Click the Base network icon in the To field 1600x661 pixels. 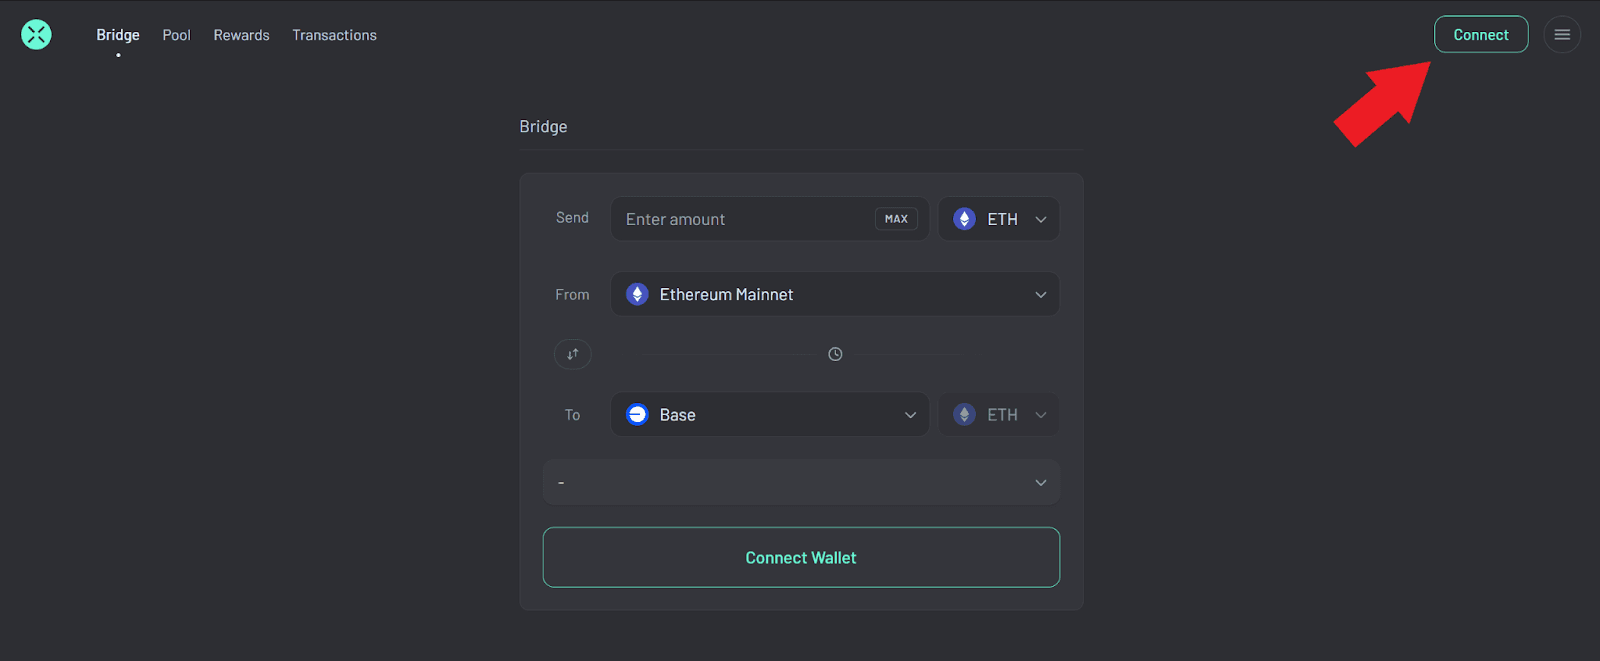tap(637, 414)
